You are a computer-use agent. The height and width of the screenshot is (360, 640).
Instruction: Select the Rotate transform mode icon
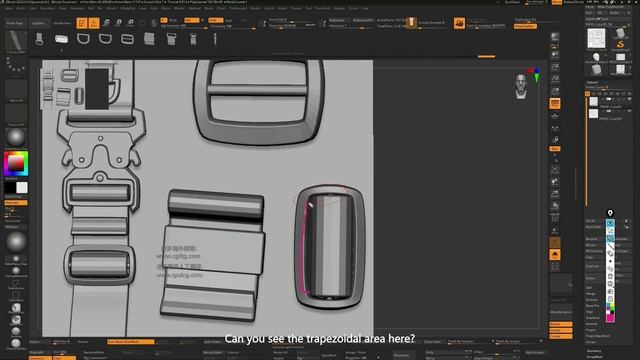[130, 23]
